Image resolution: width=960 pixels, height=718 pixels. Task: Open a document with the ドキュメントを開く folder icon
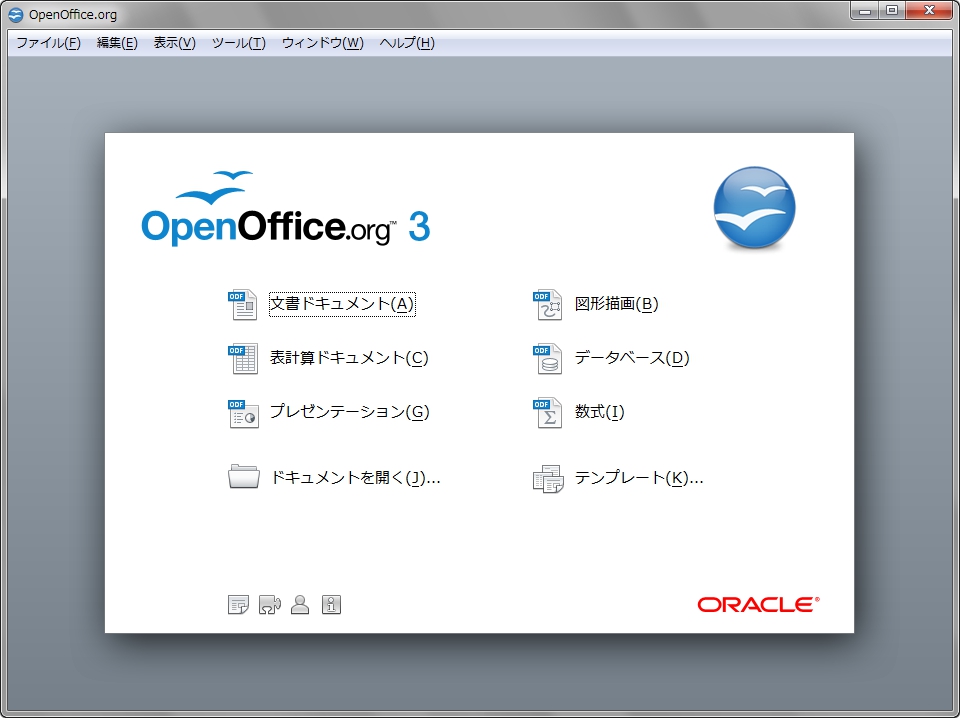pyautogui.click(x=238, y=477)
